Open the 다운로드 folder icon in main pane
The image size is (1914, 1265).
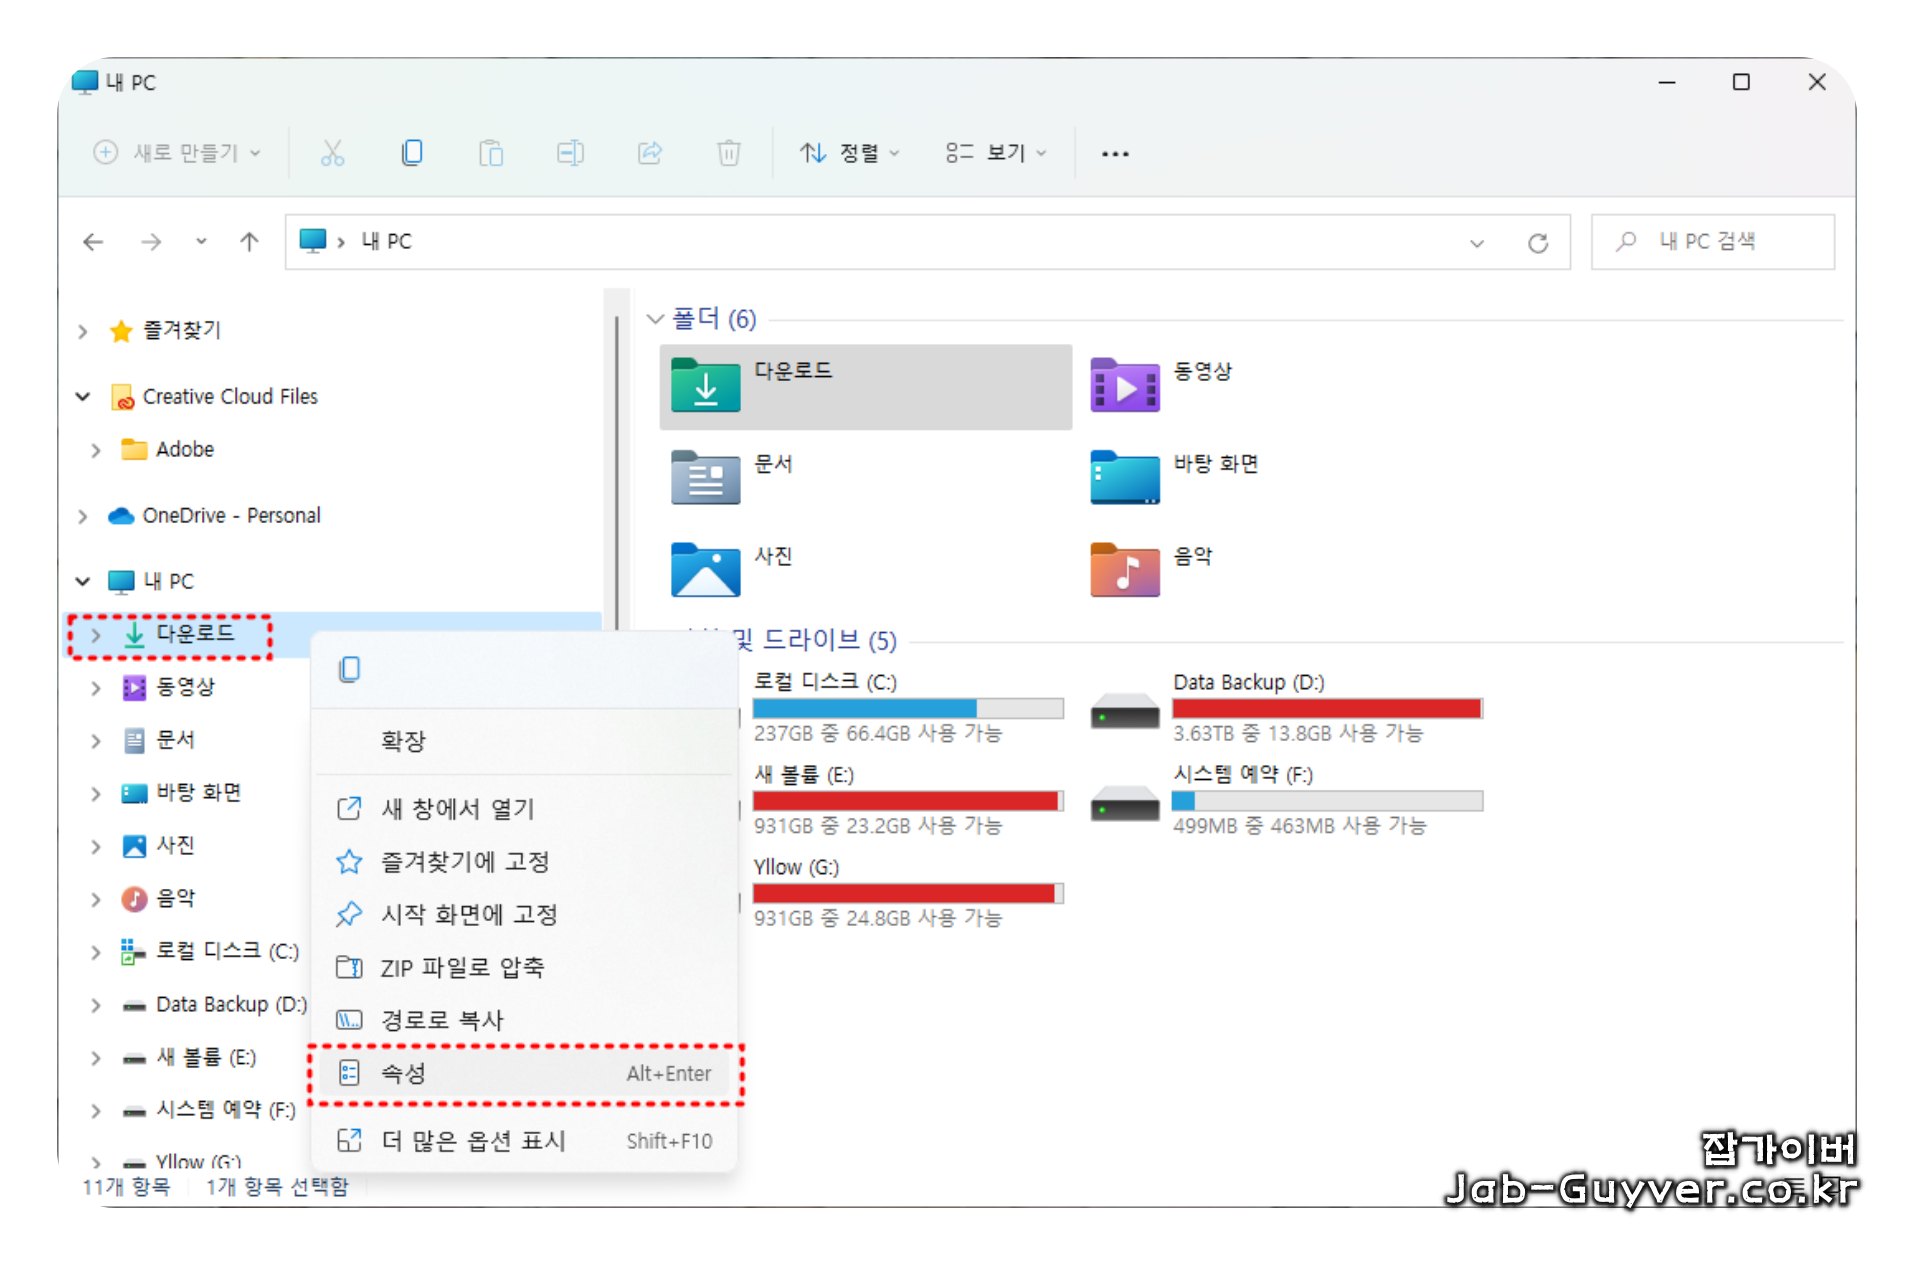(x=705, y=385)
